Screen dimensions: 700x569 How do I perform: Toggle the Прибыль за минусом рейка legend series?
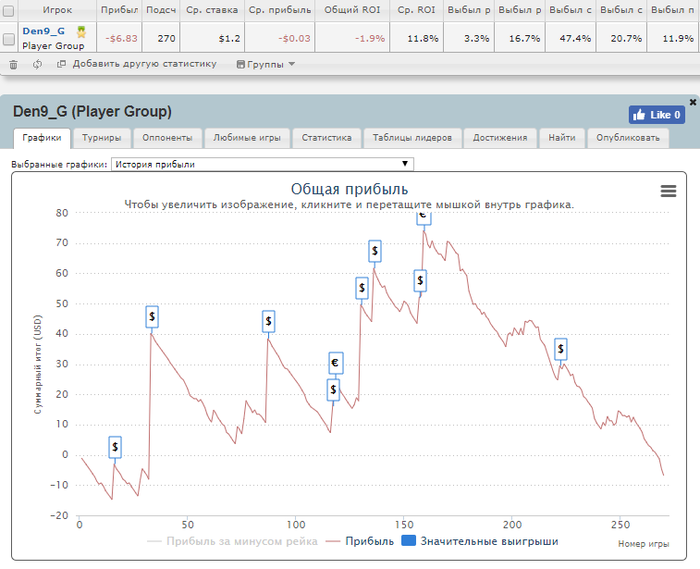pos(233,541)
